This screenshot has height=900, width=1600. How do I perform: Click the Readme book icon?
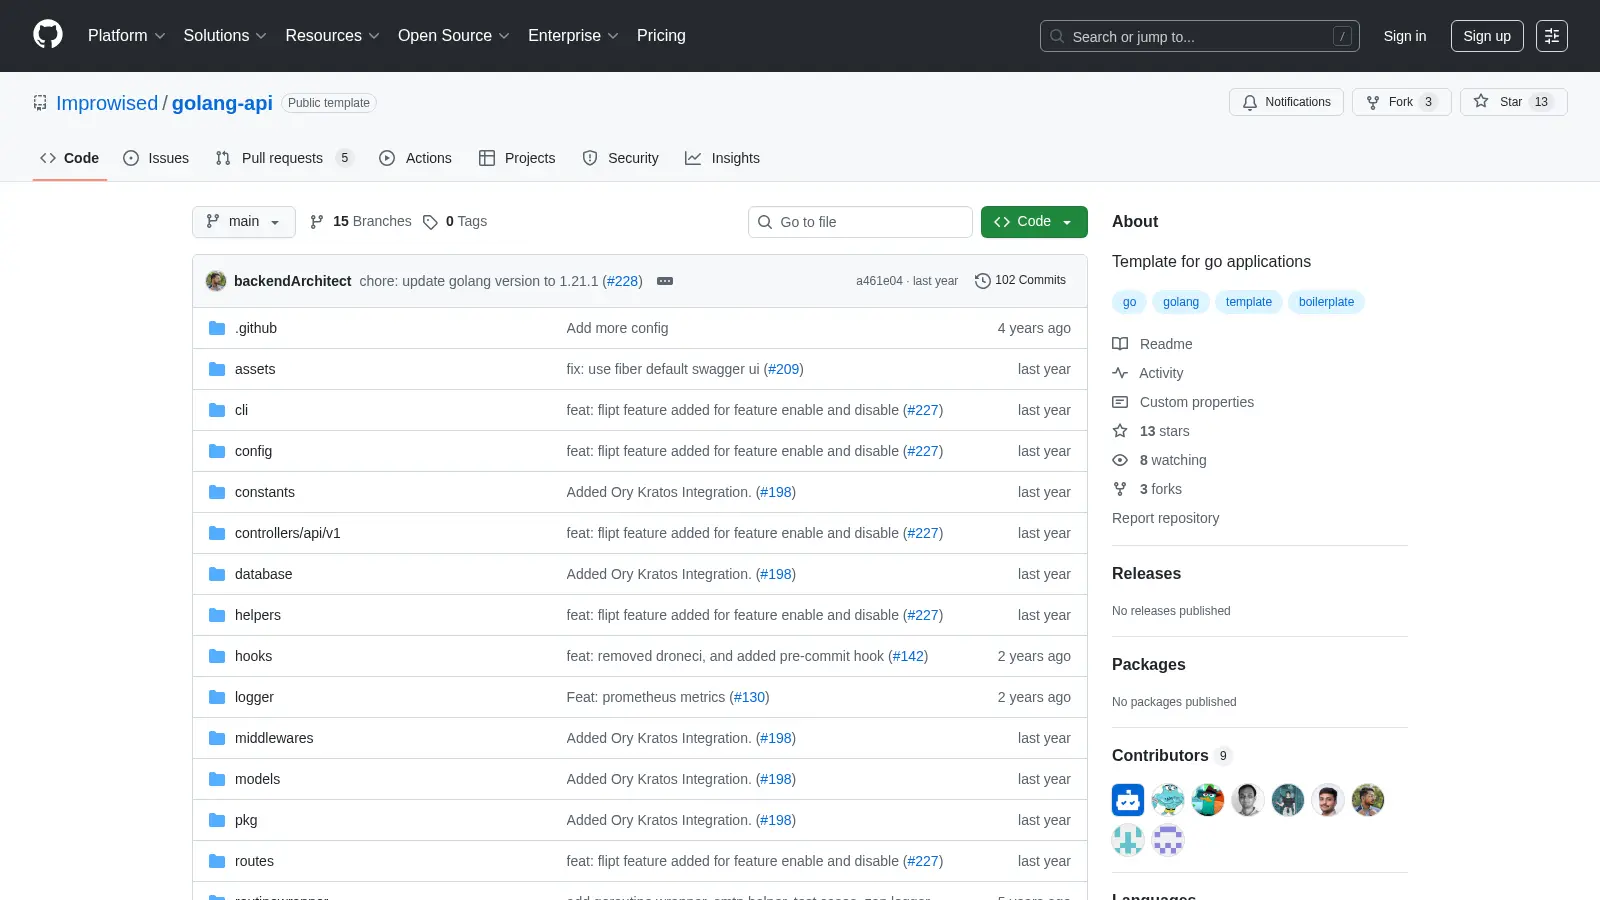point(1120,344)
